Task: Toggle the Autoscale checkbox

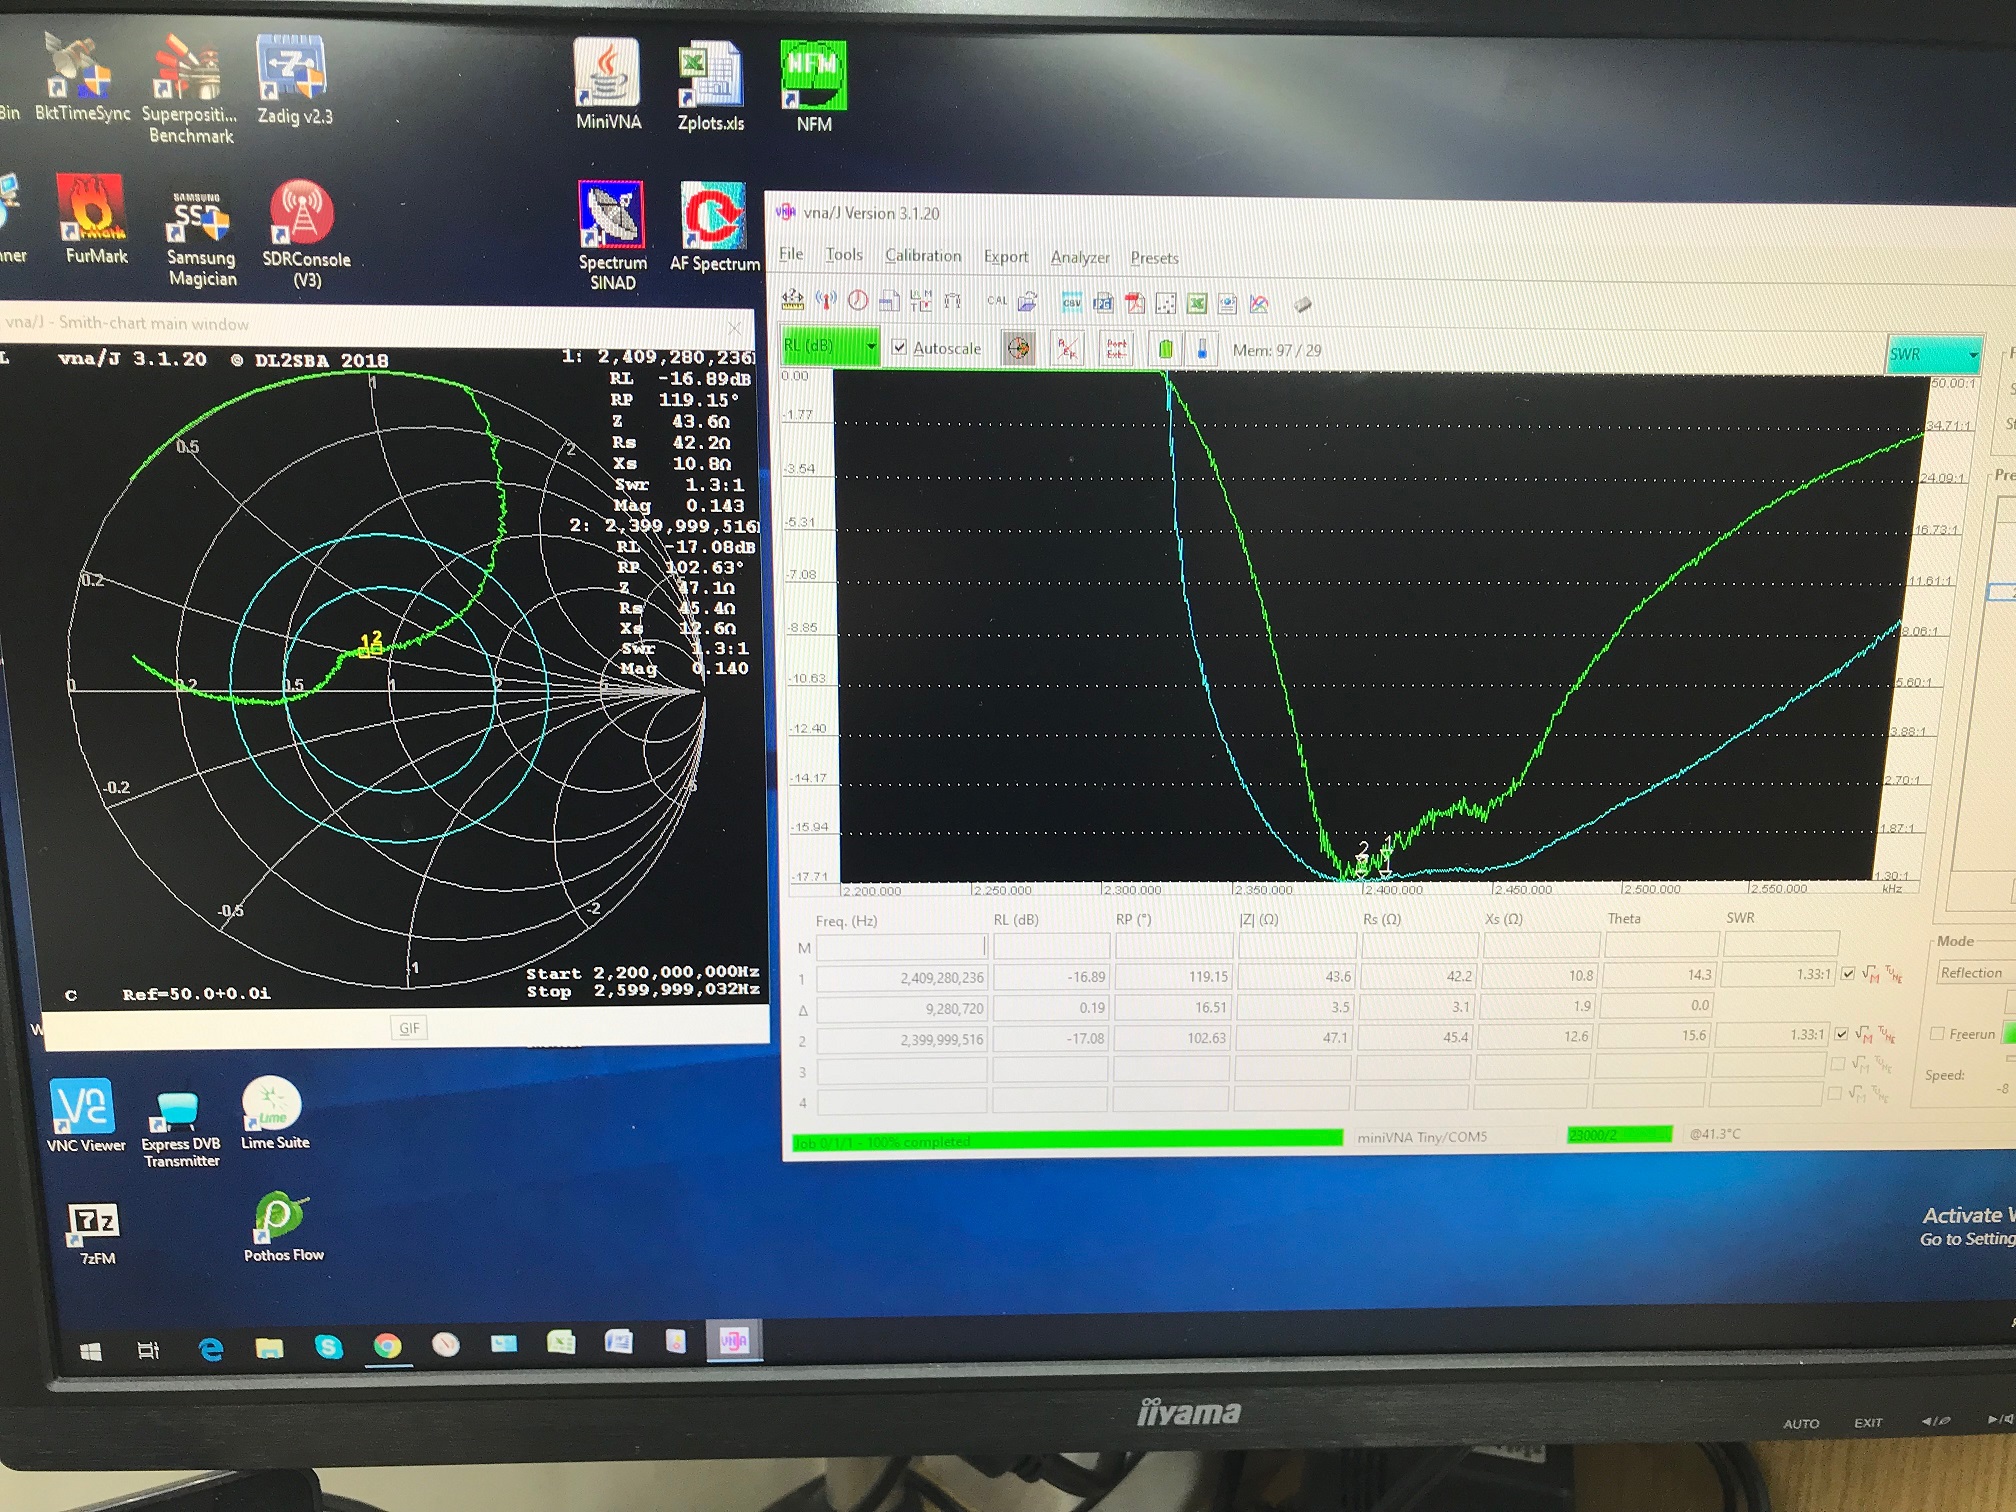Action: point(899,347)
